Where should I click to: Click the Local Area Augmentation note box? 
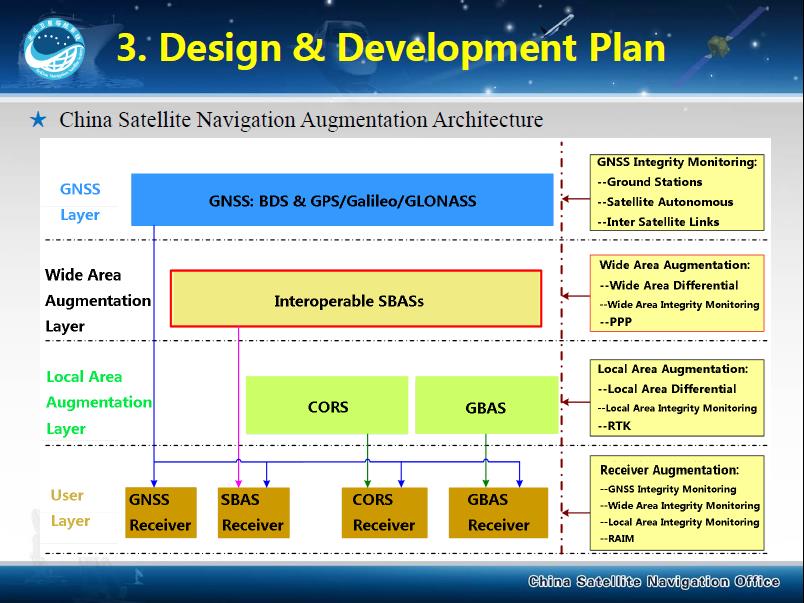[677, 397]
